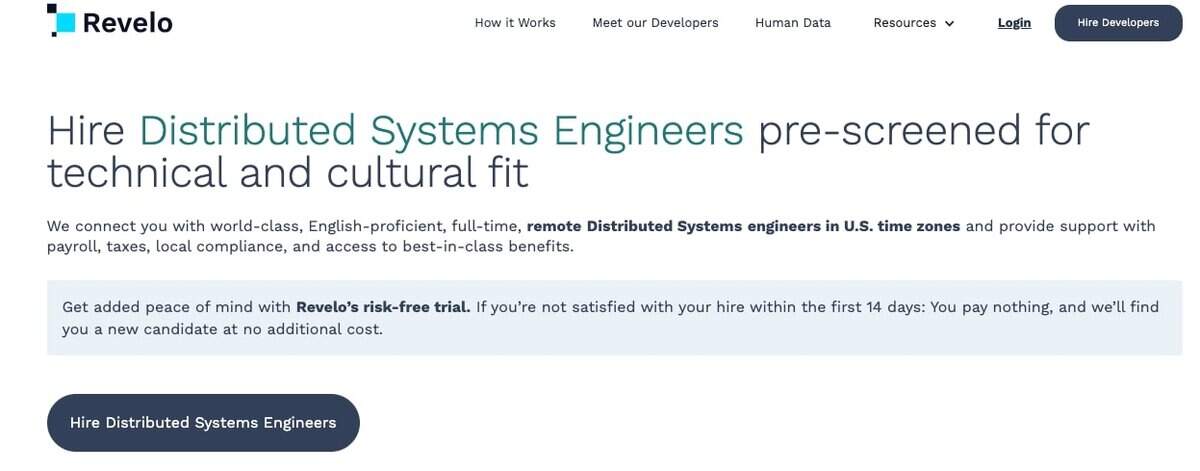
Task: Click the Hire Distributed Systems Engineers button
Action: click(x=203, y=423)
